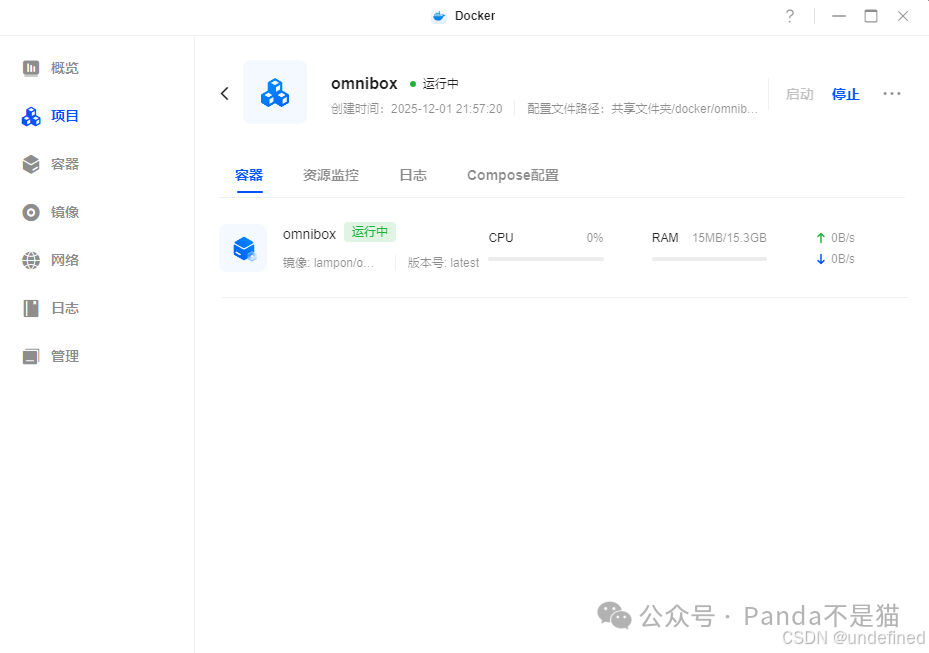
Task: Switch to the Compose配置 tab
Action: pos(512,175)
